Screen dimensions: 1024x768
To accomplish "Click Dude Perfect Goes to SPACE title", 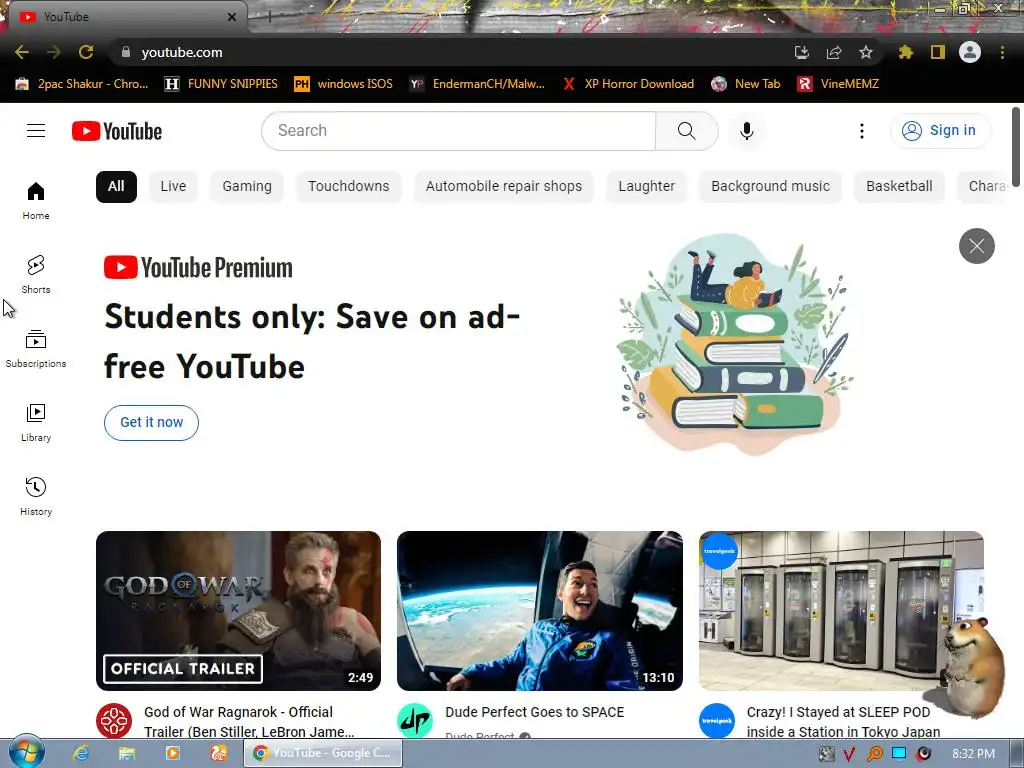I will (535, 712).
